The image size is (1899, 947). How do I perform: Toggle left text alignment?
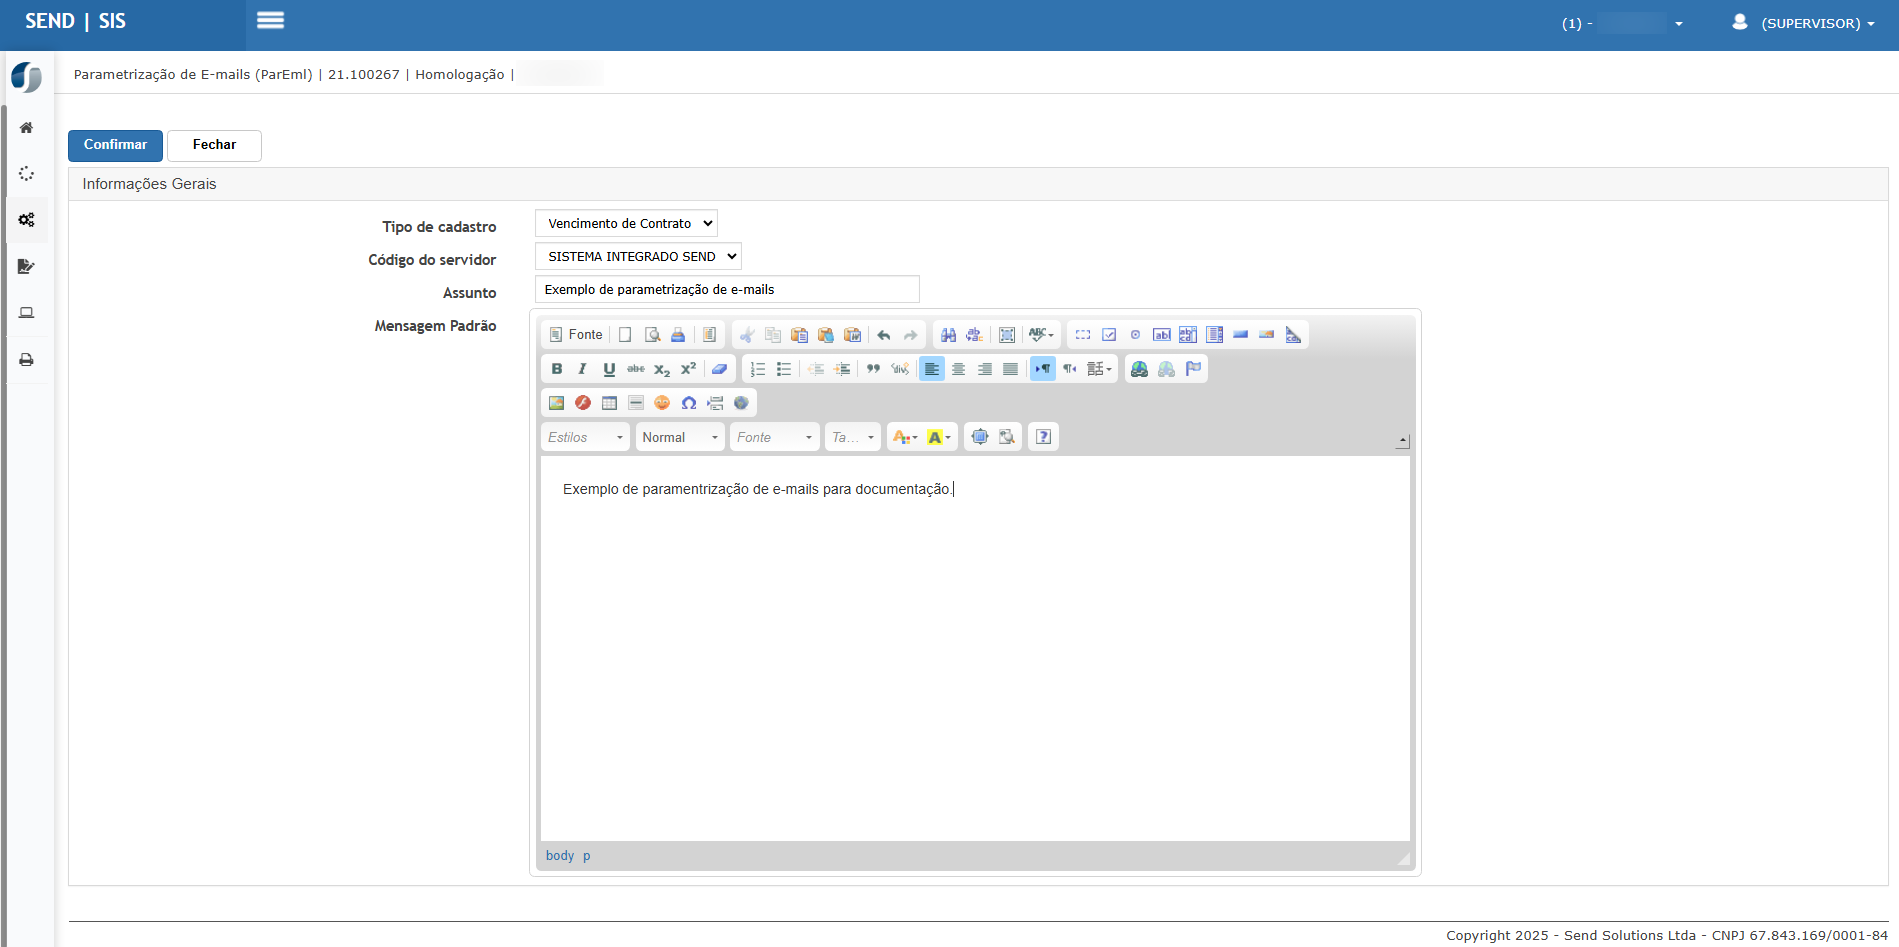click(932, 369)
